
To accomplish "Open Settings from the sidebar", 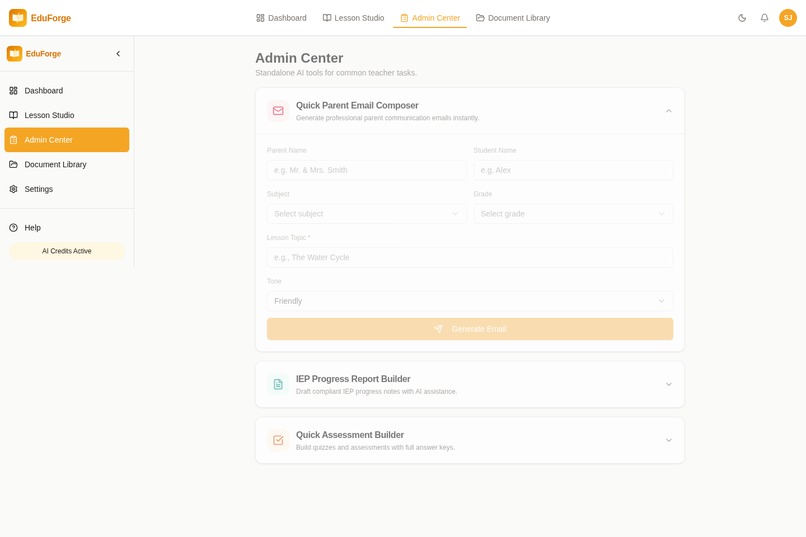I will pos(67,189).
